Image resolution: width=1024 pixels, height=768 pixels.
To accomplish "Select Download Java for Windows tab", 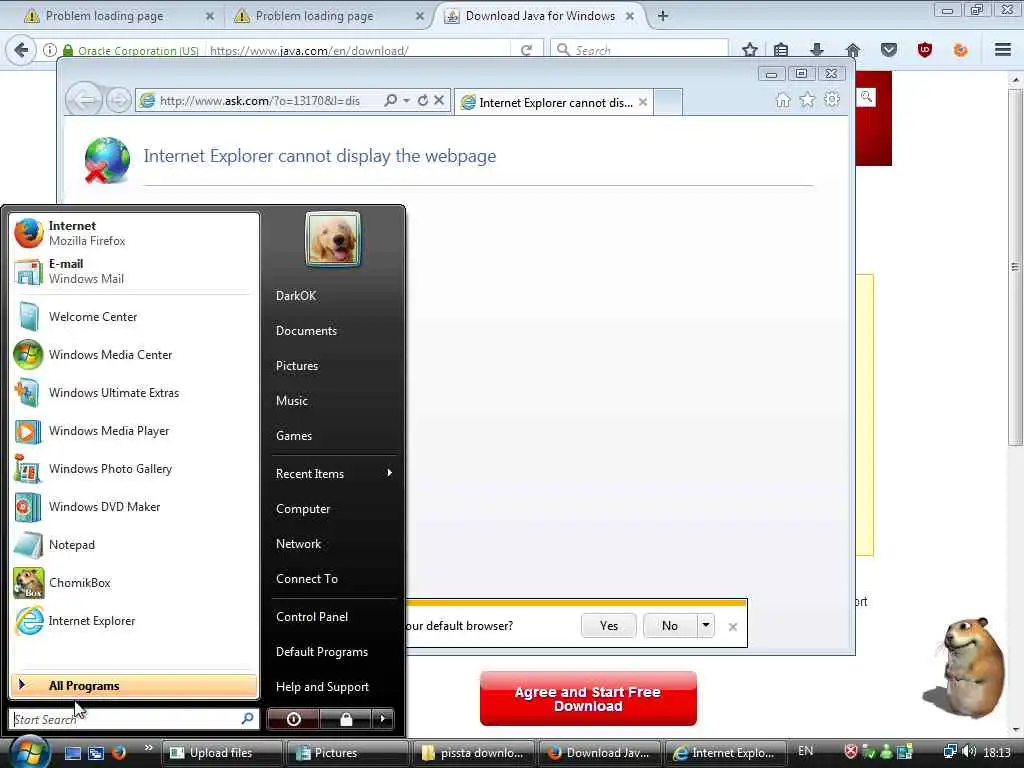I will 540,16.
